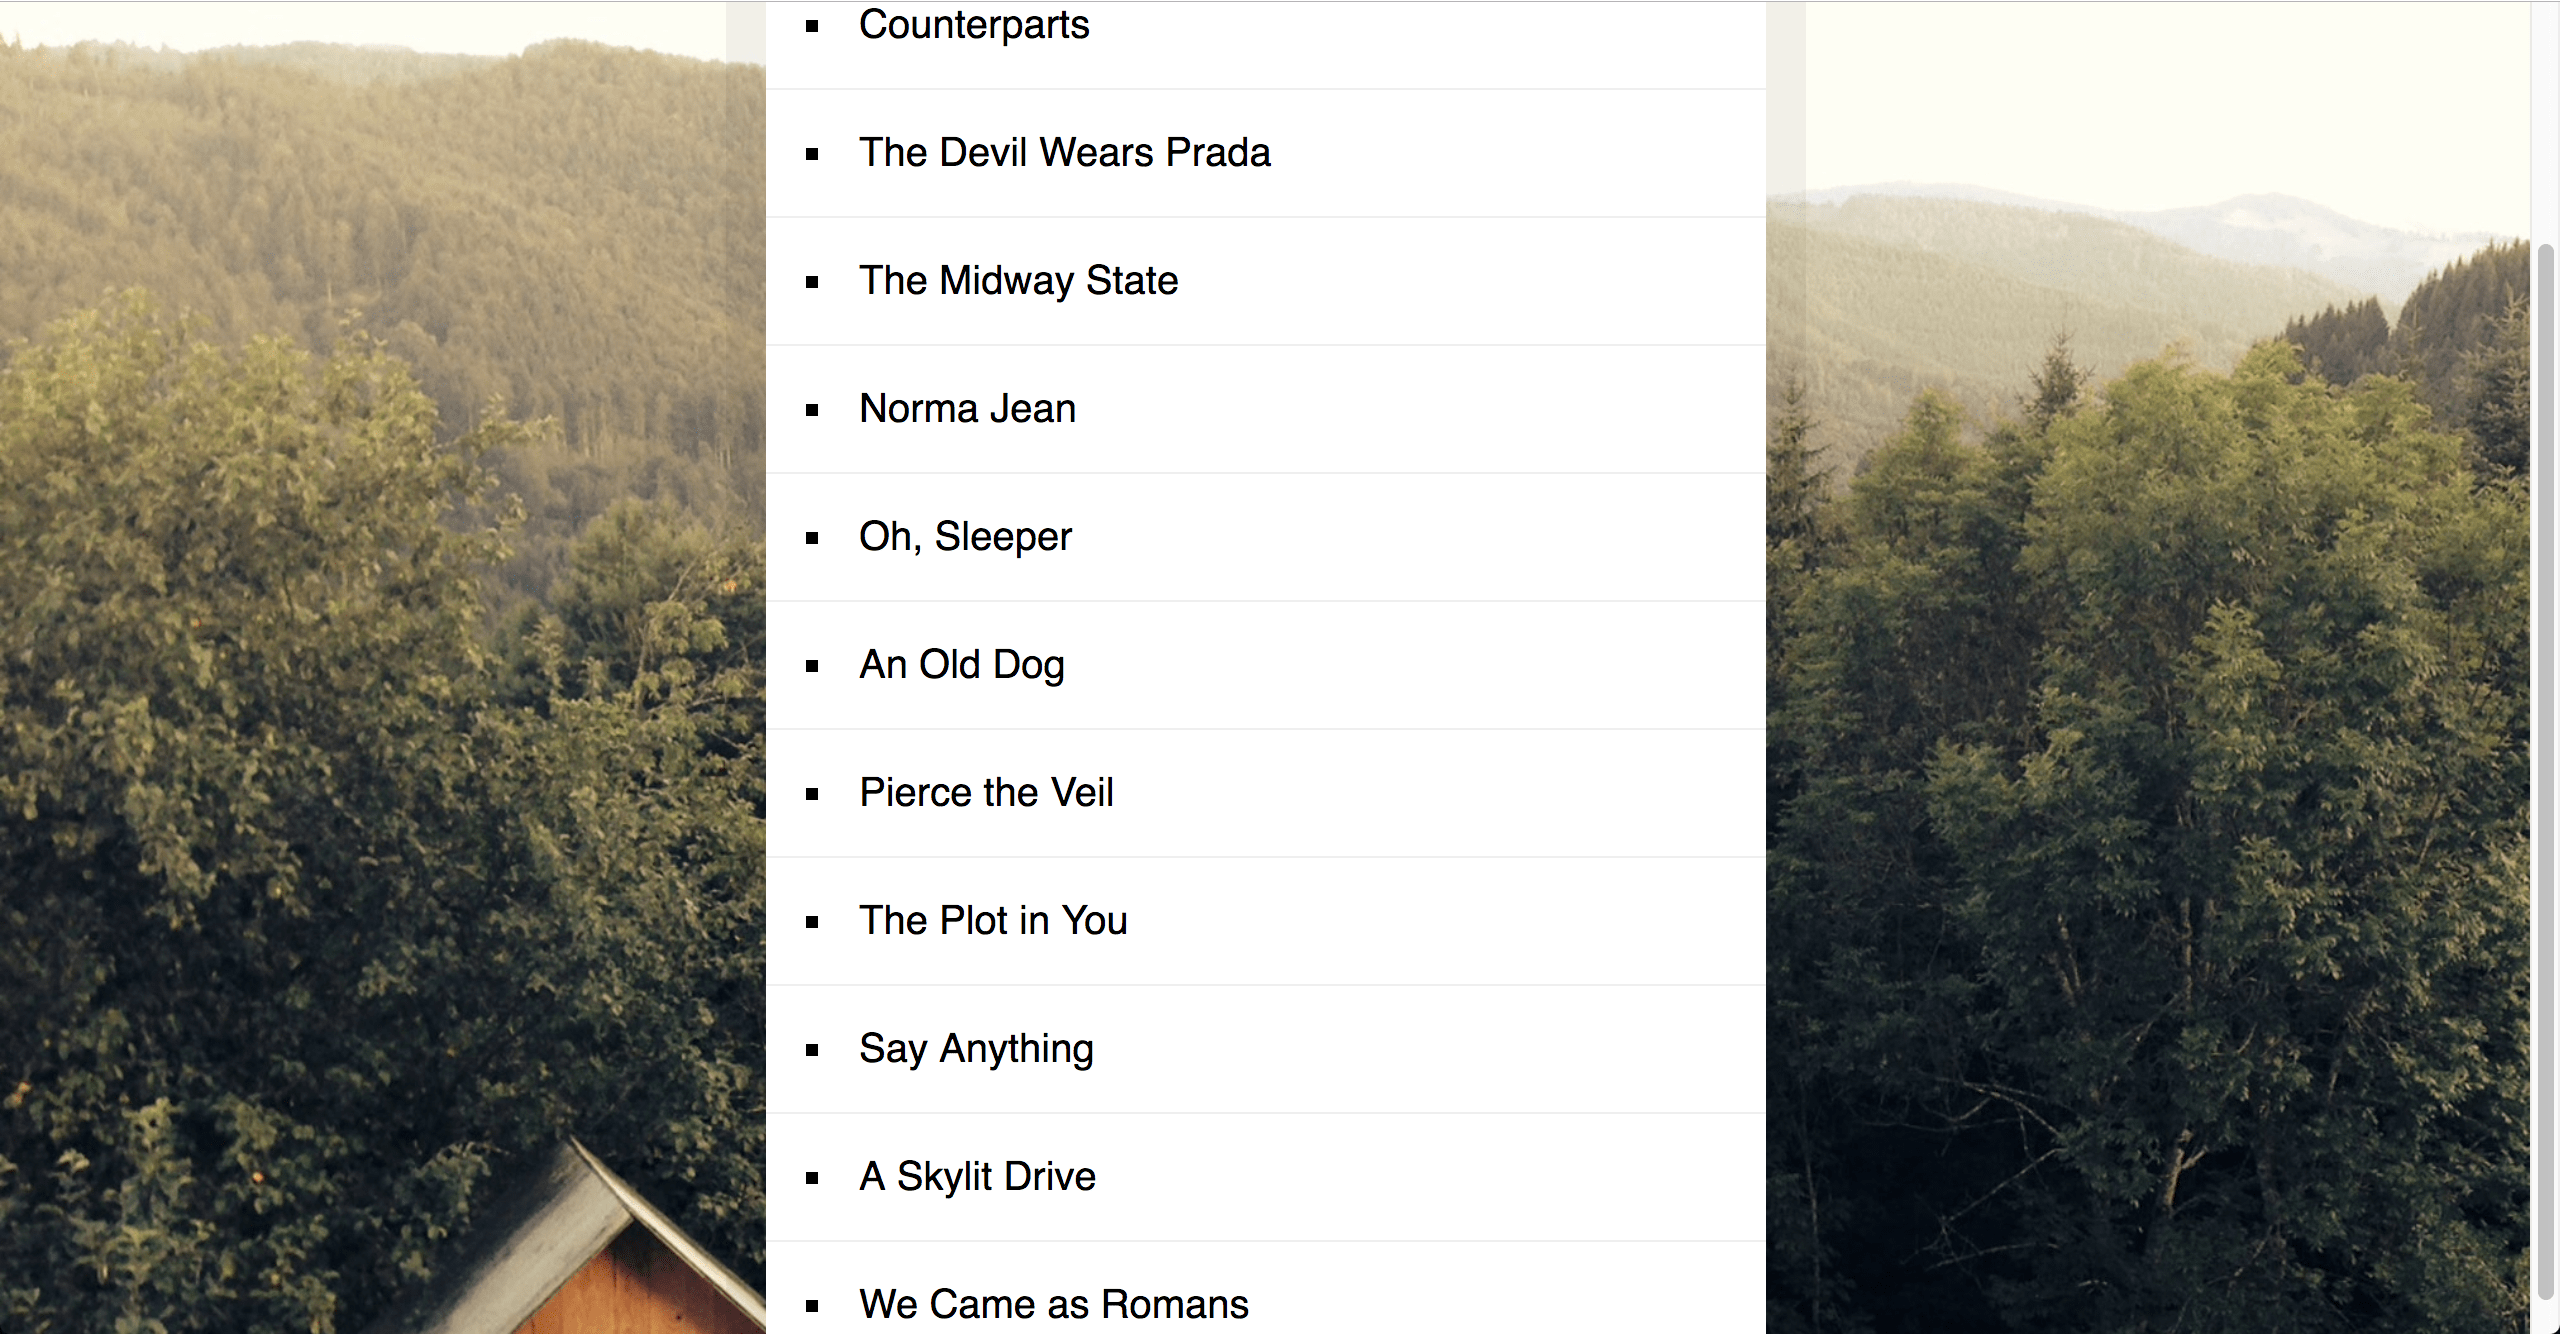The width and height of the screenshot is (2560, 1334).
Task: Click bullet marker beside Pierce the Veil
Action: [x=812, y=794]
